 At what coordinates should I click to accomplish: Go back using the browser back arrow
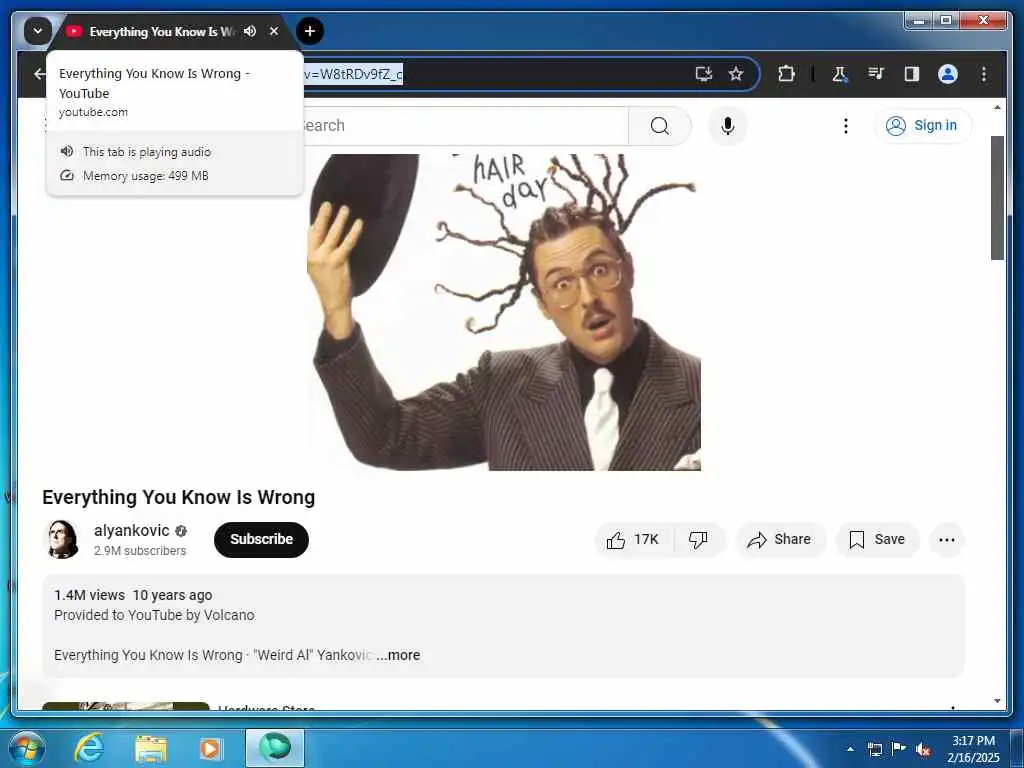click(x=40, y=74)
